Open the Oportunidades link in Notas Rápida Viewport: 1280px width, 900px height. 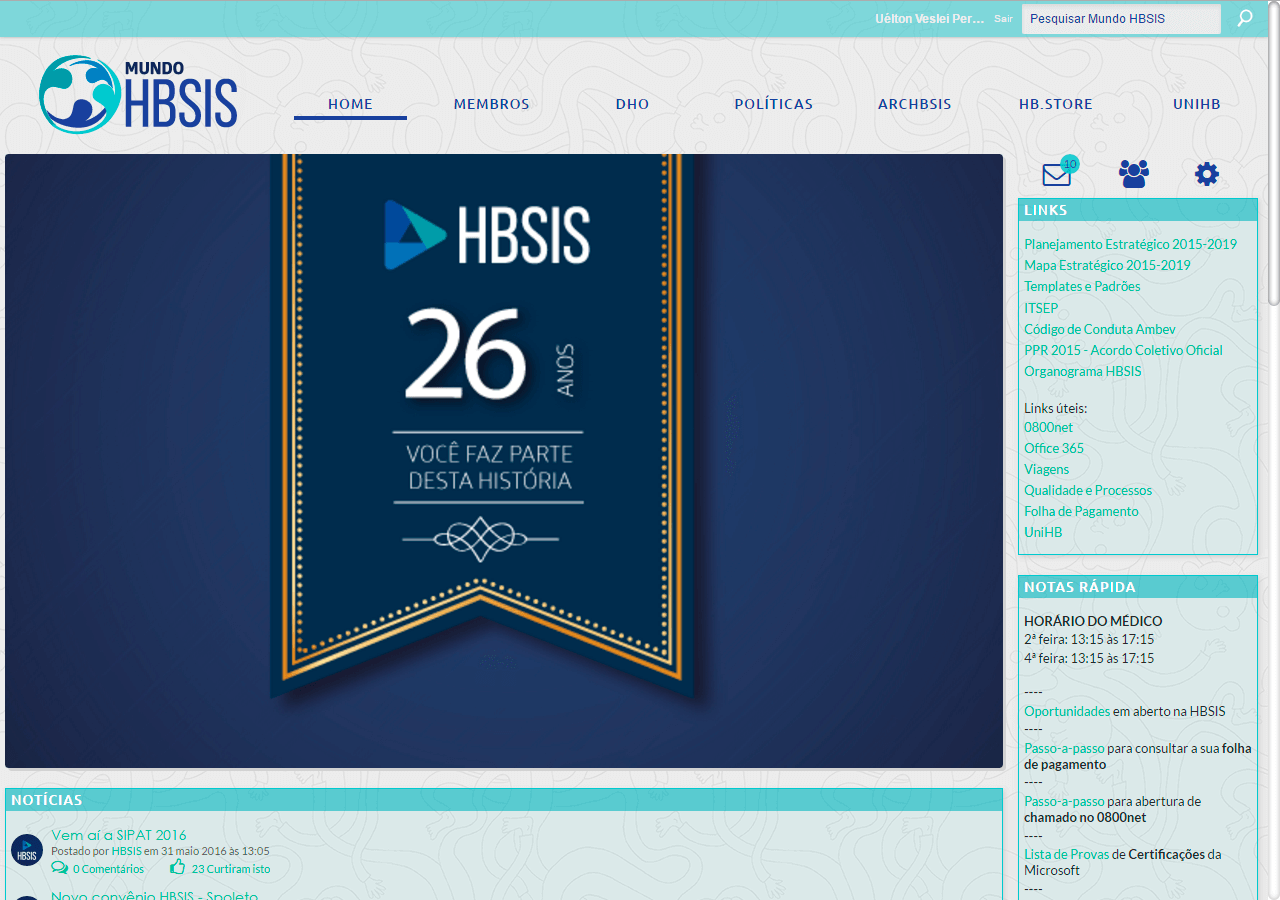point(1067,711)
